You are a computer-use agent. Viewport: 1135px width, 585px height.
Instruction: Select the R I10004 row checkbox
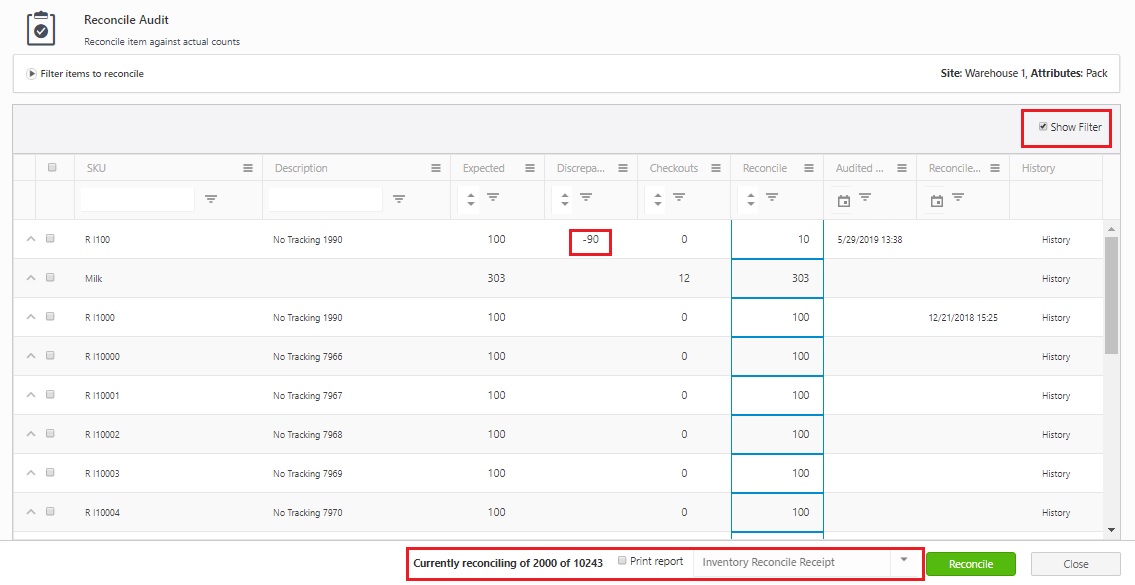(50, 512)
